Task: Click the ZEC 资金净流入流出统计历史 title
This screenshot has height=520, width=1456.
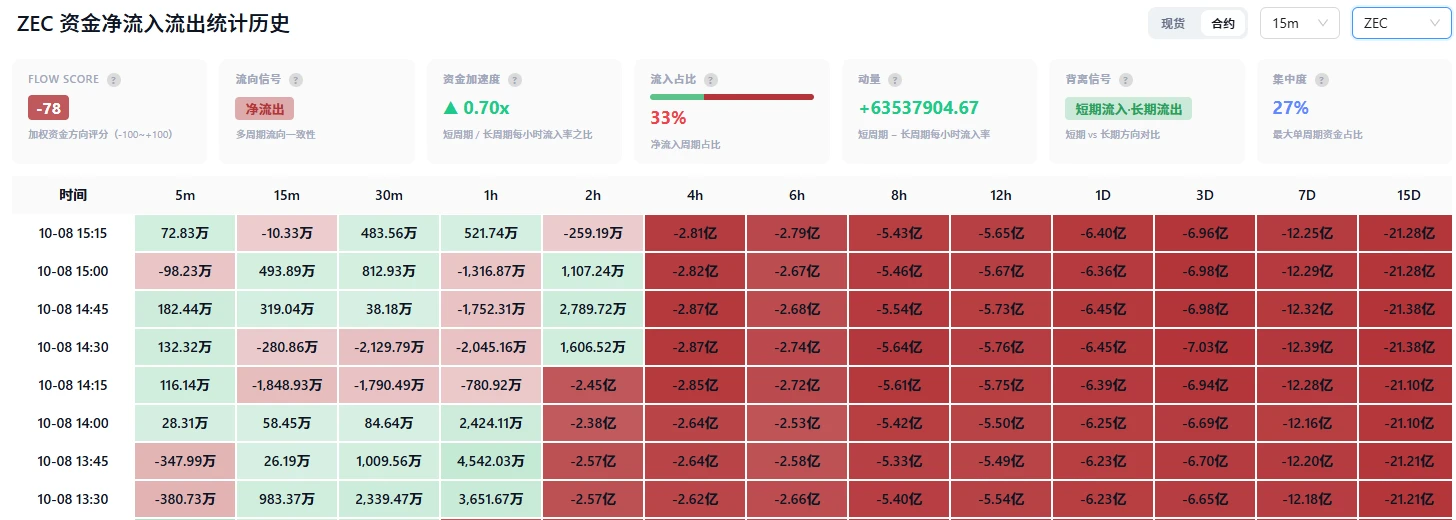Action: [154, 24]
